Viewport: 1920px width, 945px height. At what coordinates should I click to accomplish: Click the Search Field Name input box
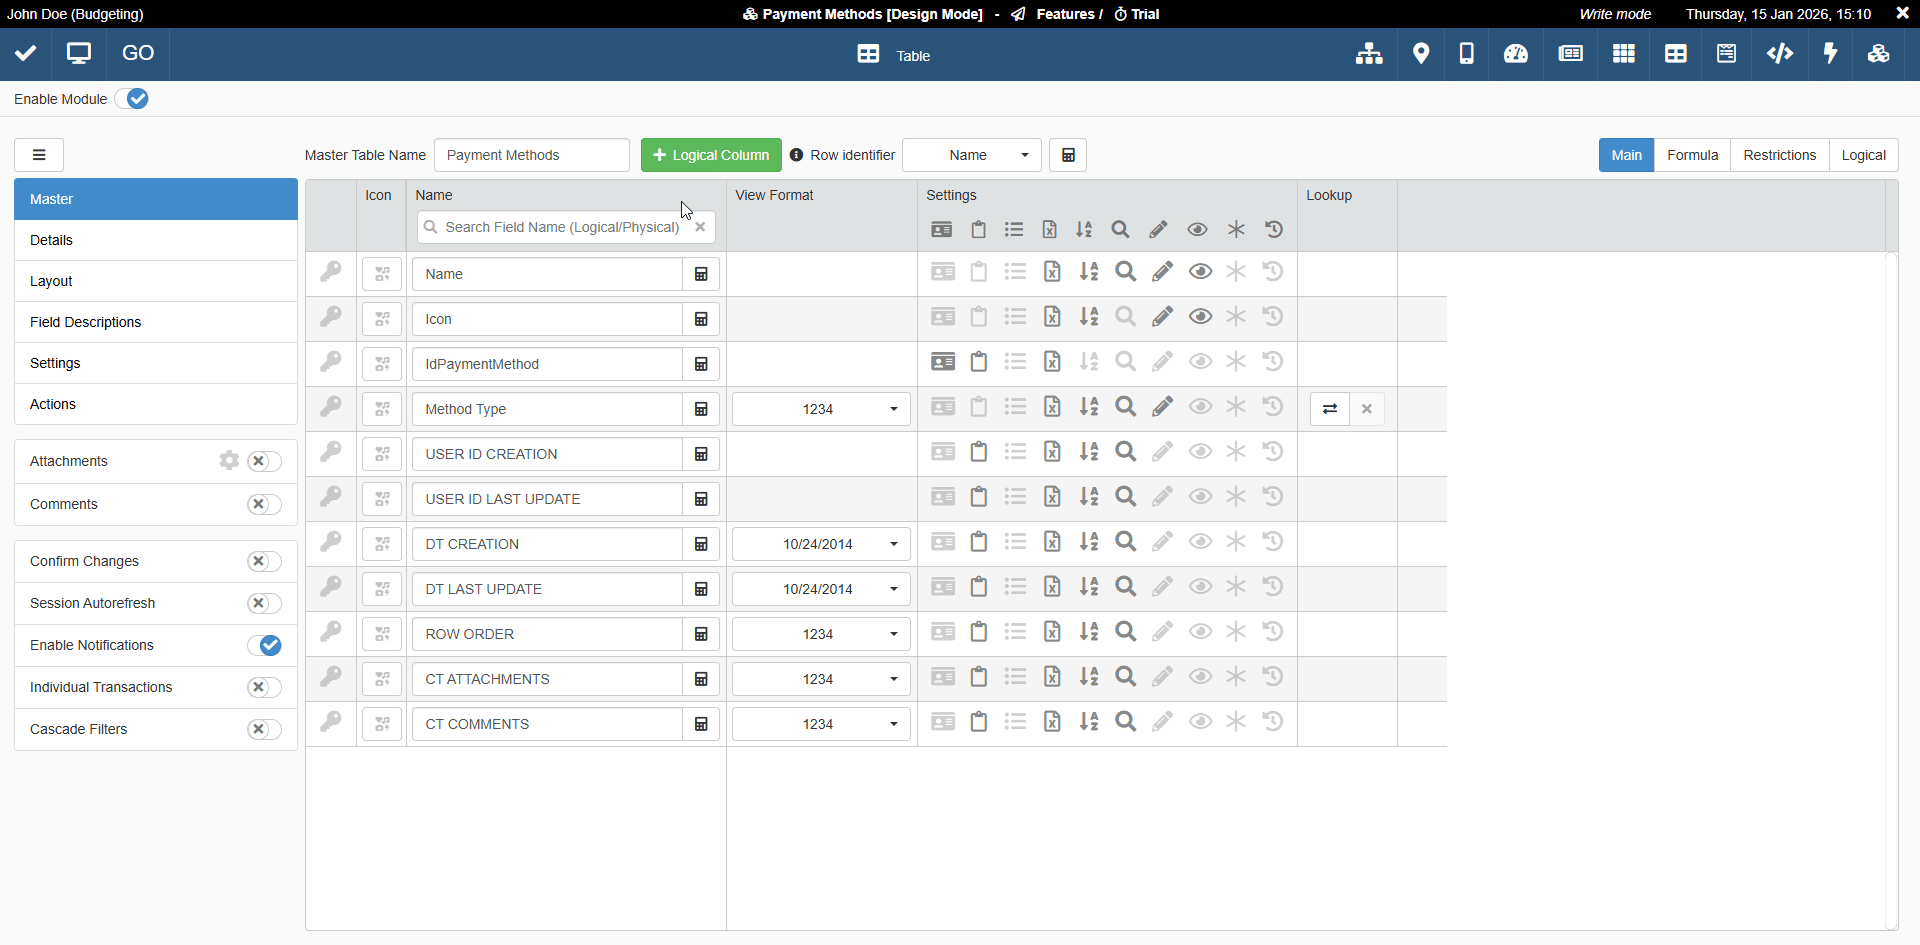(566, 227)
